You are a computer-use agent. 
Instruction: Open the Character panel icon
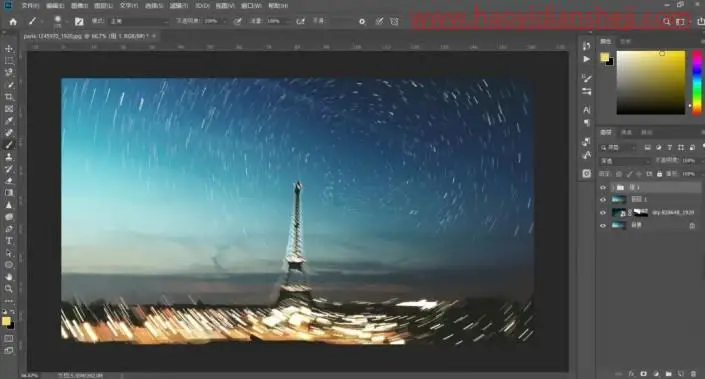[x=586, y=110]
